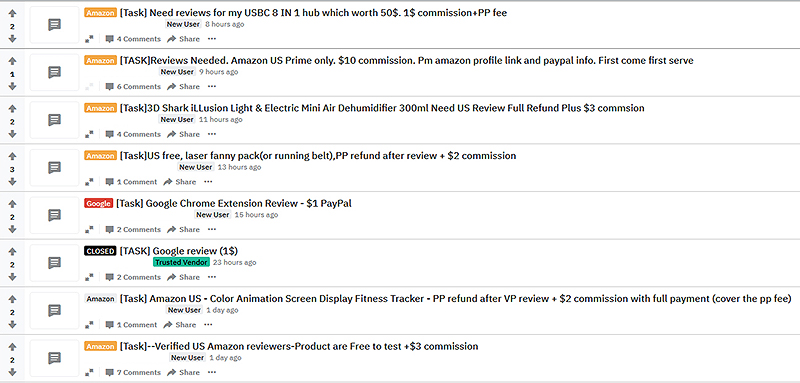Click the green Trusted Vendor badge
Screen dimensions: 800x383
pos(181,262)
